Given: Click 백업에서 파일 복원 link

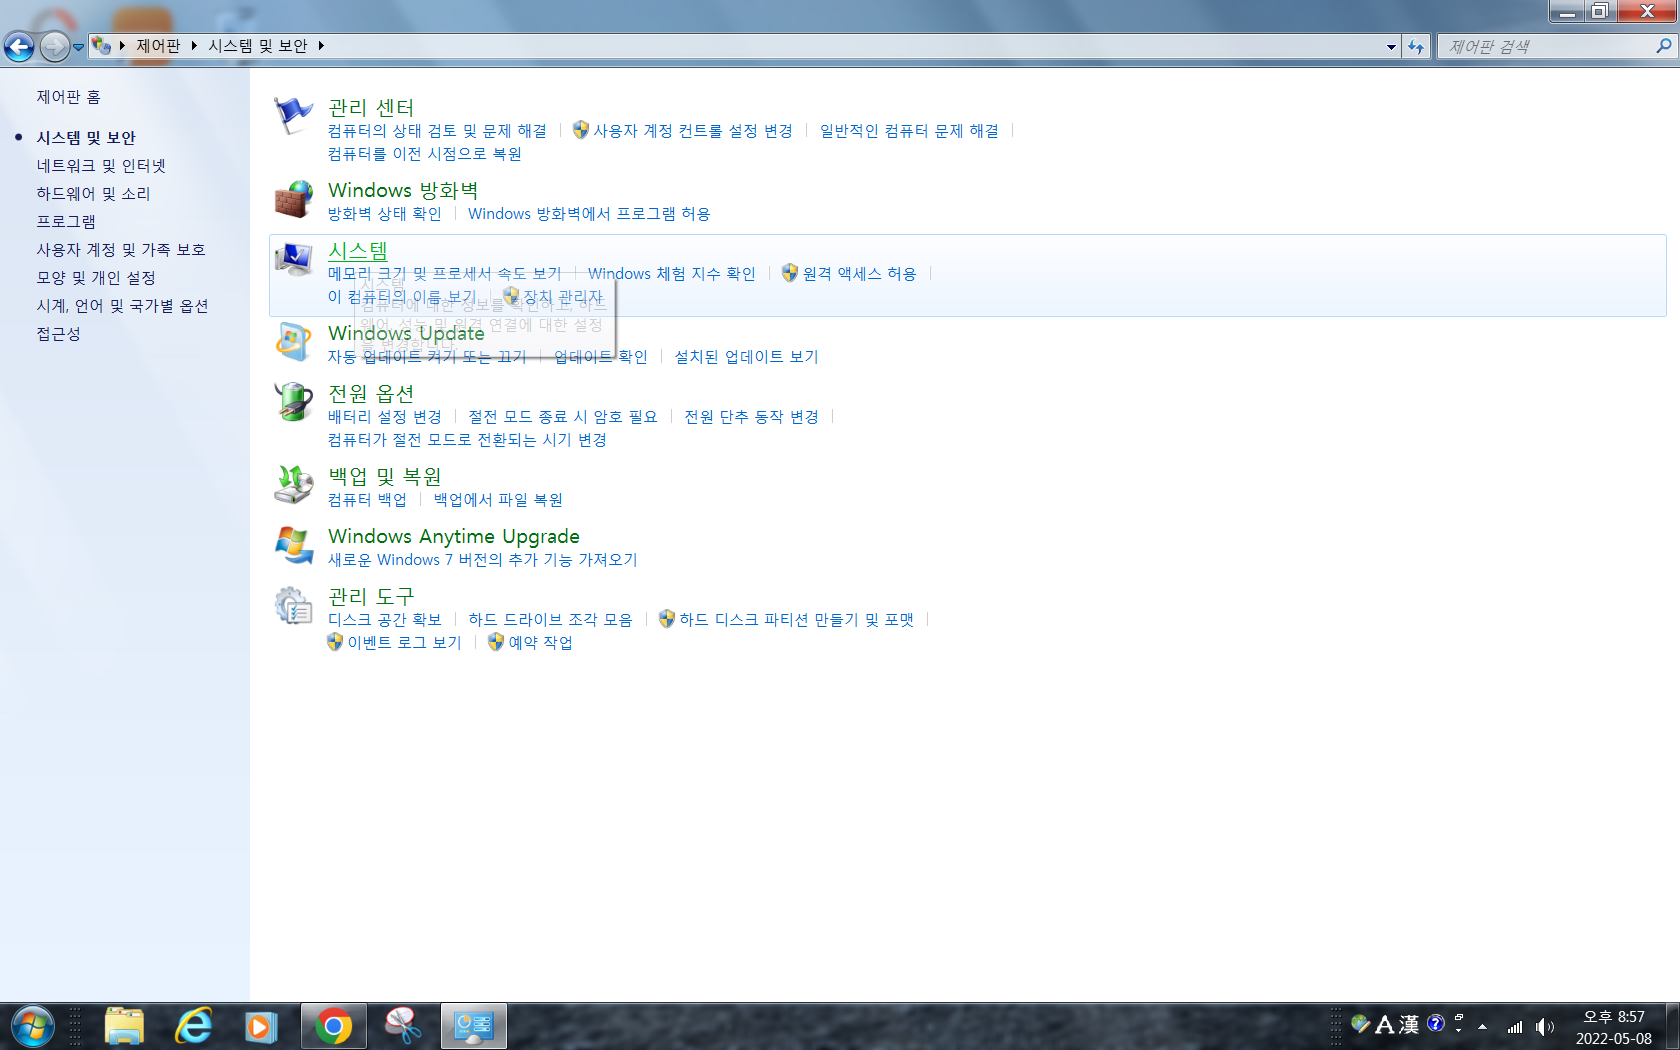Looking at the screenshot, I should click(498, 500).
